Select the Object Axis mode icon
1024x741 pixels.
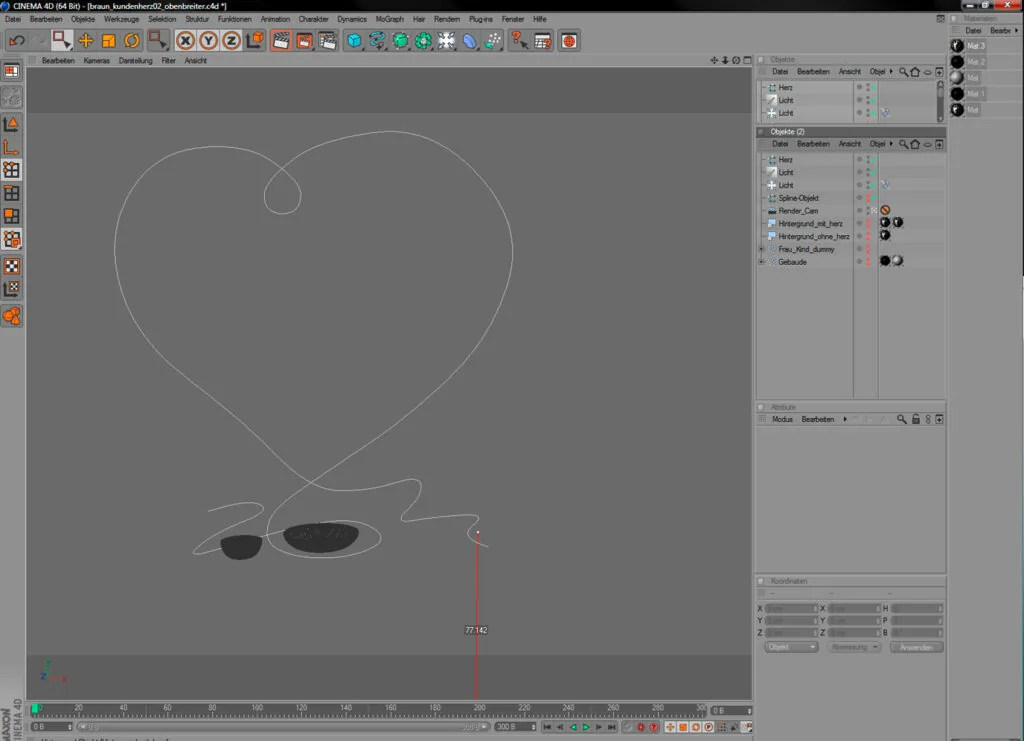[x=12, y=147]
